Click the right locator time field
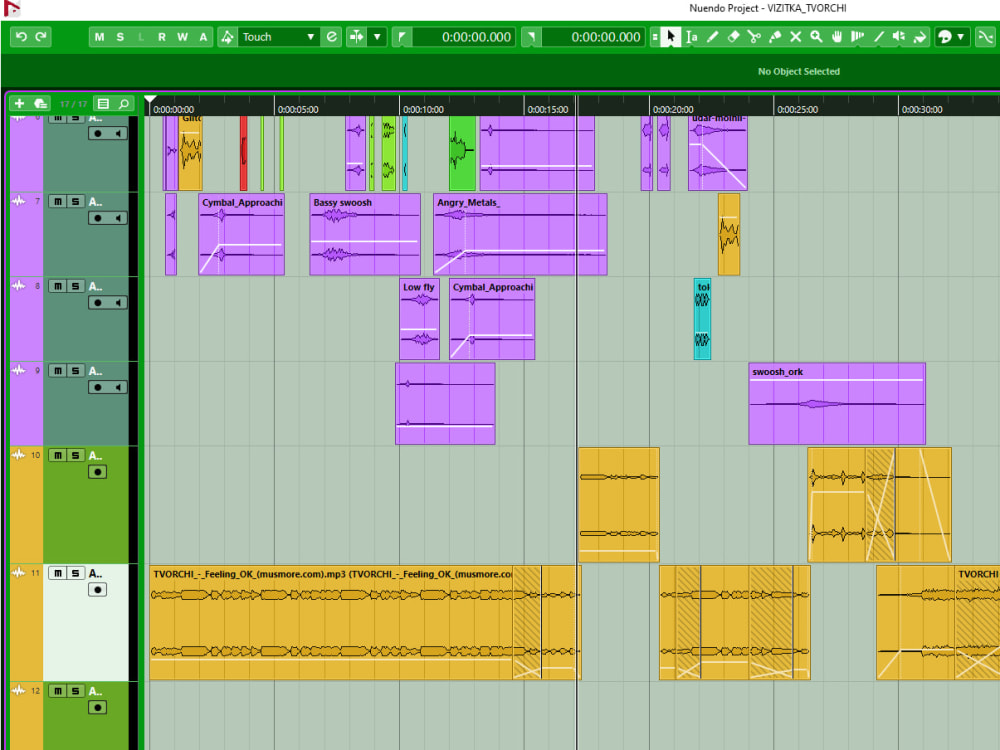The width and height of the screenshot is (1000, 750). [x=593, y=37]
